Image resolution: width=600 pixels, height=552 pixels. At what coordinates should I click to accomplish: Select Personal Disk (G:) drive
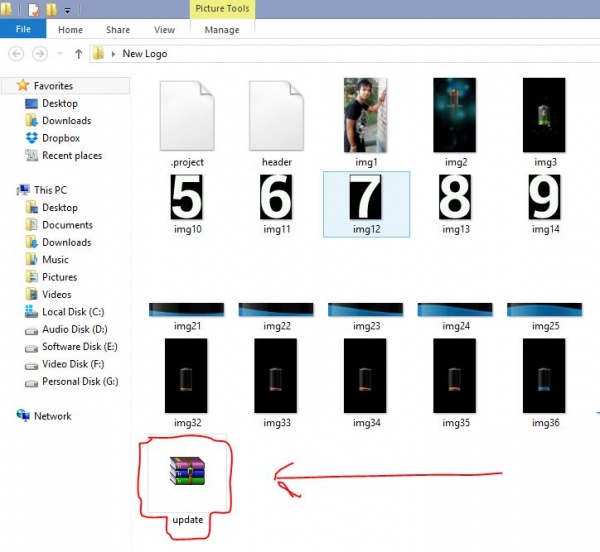point(80,381)
